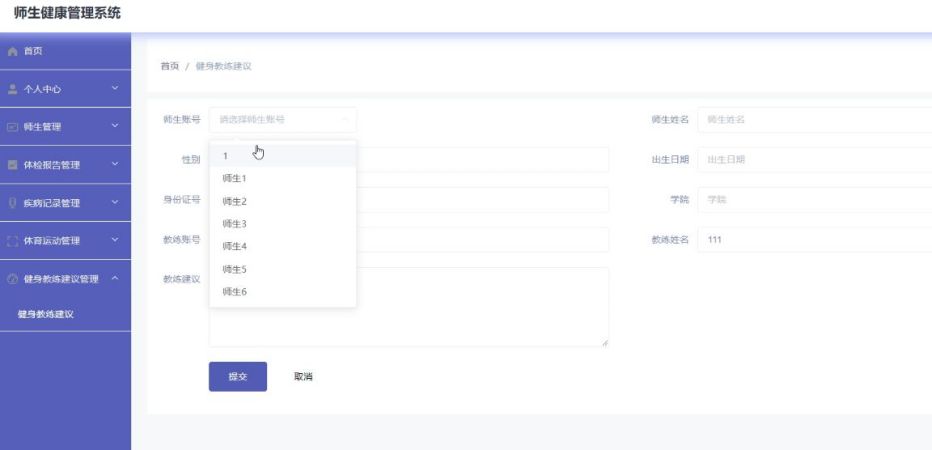Click the icon beside 师生管理
The width and height of the screenshot is (932, 450).
12,127
